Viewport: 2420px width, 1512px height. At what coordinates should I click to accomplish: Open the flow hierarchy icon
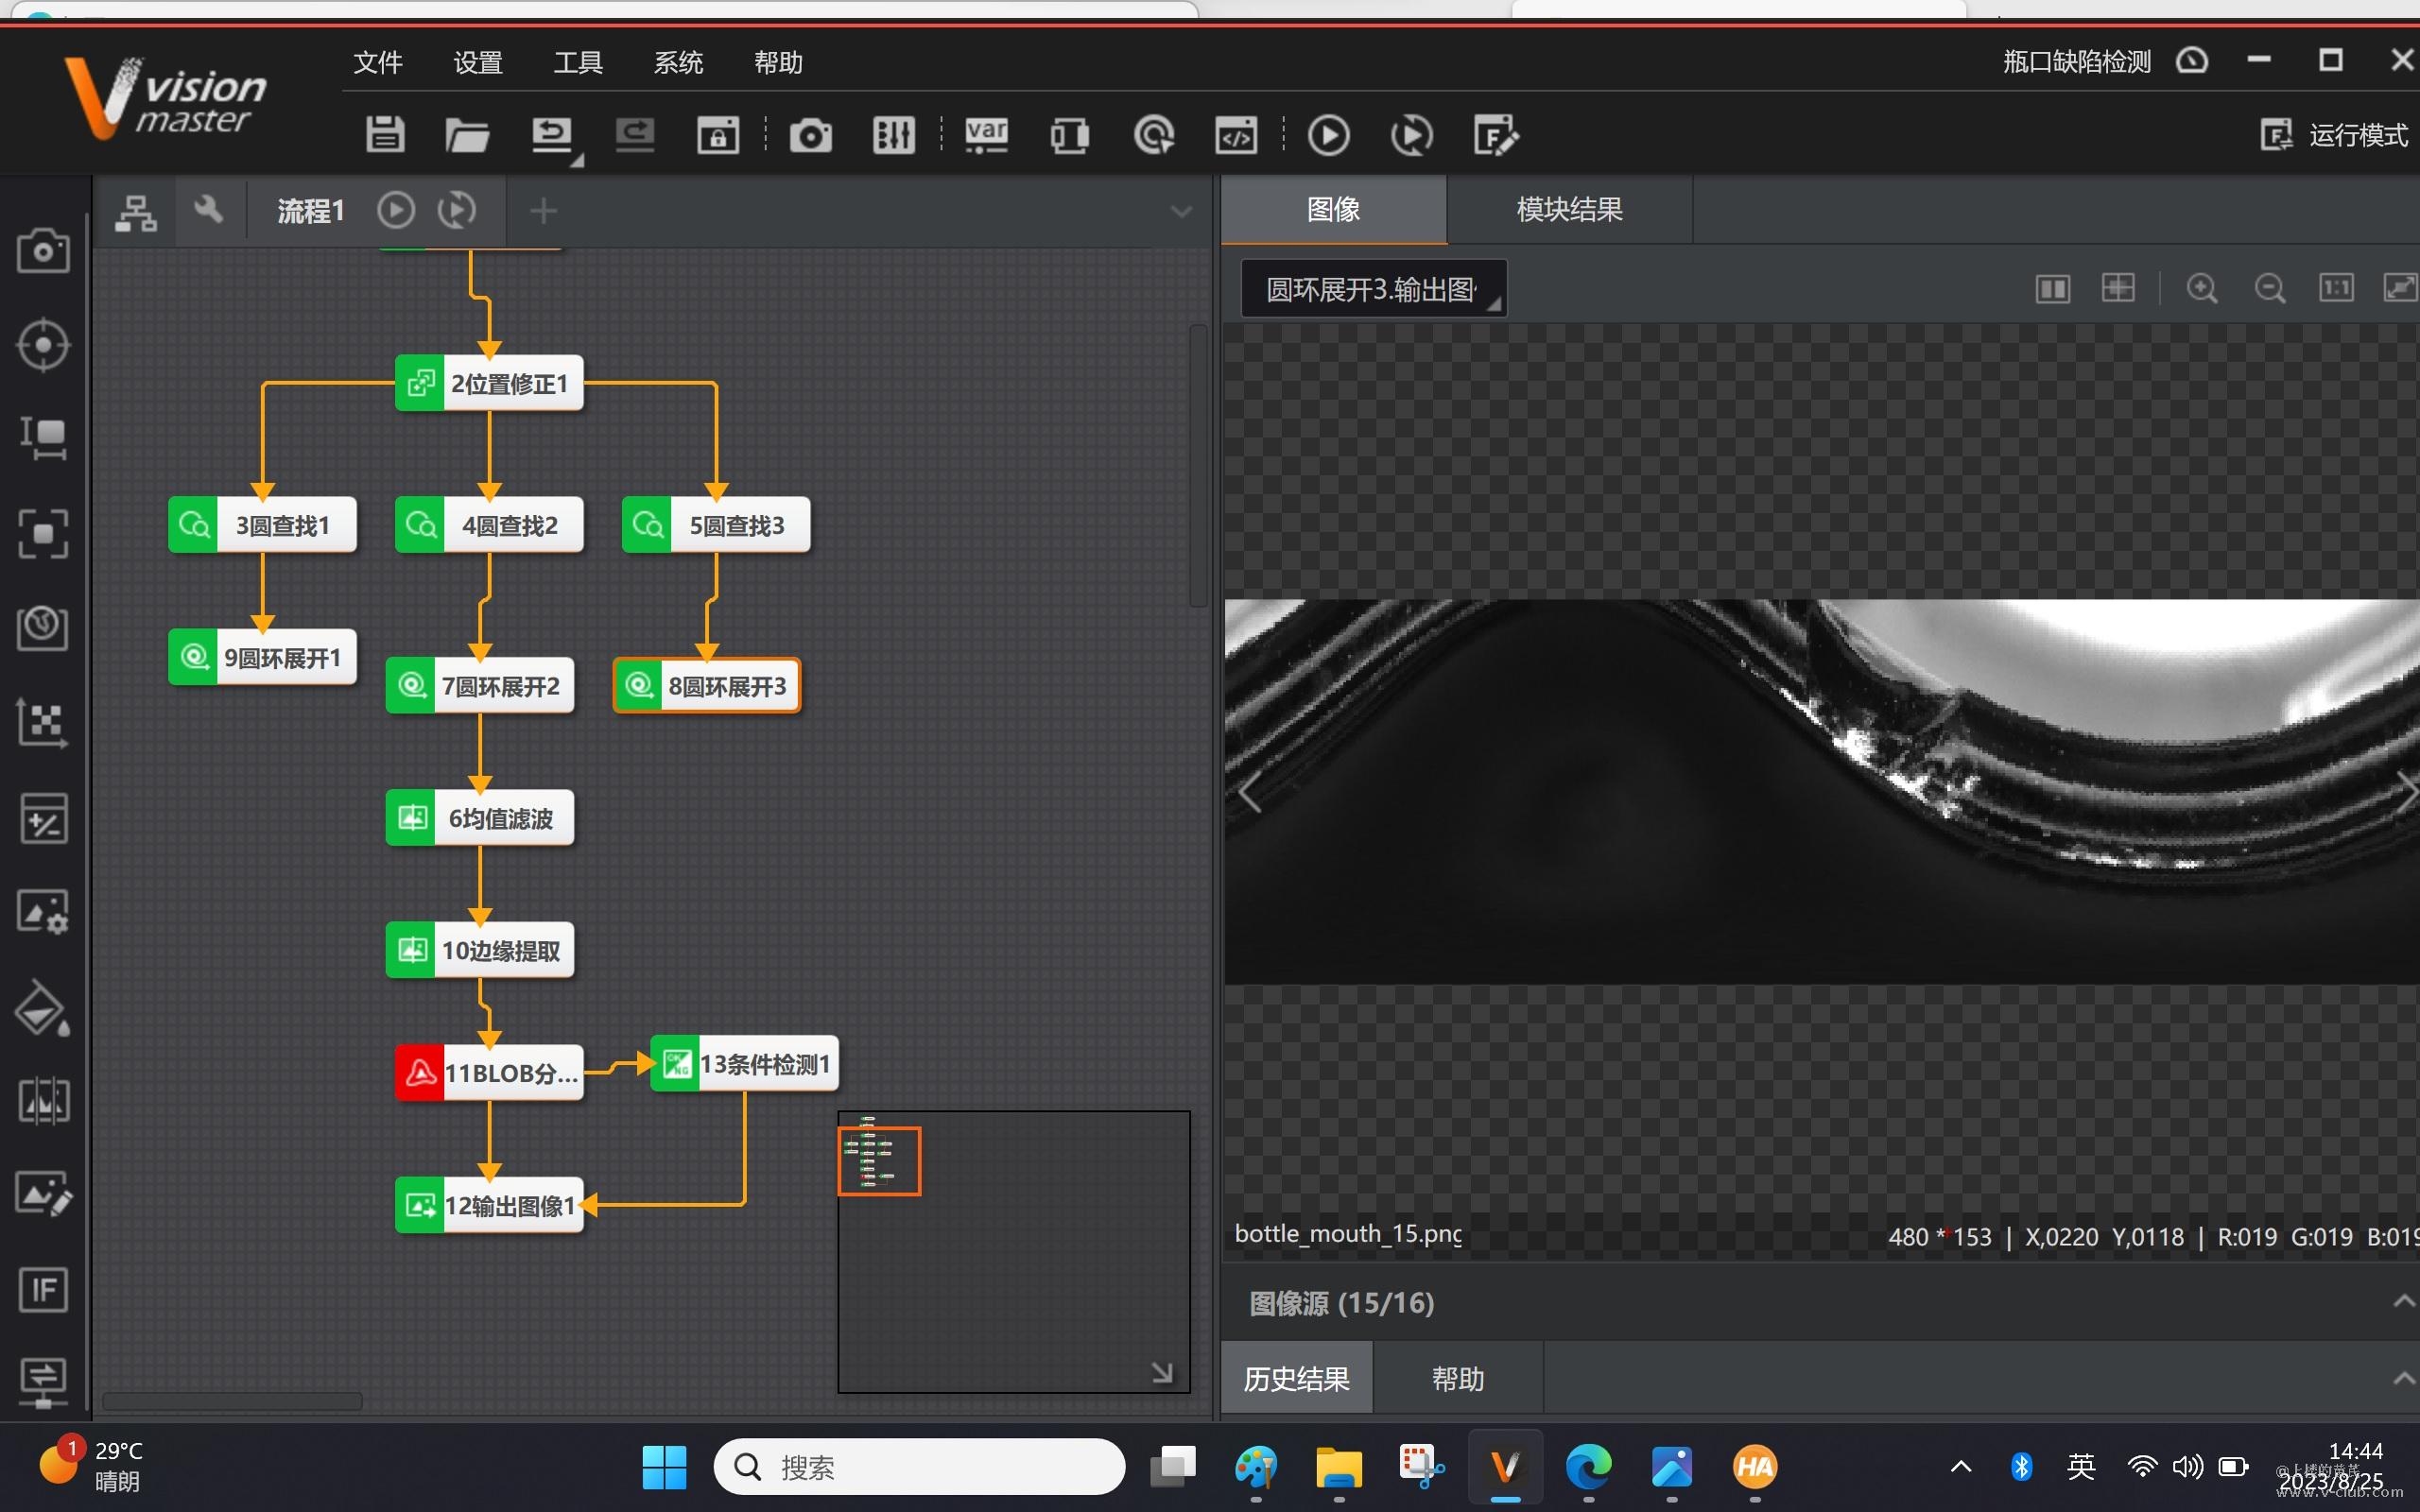(x=135, y=211)
